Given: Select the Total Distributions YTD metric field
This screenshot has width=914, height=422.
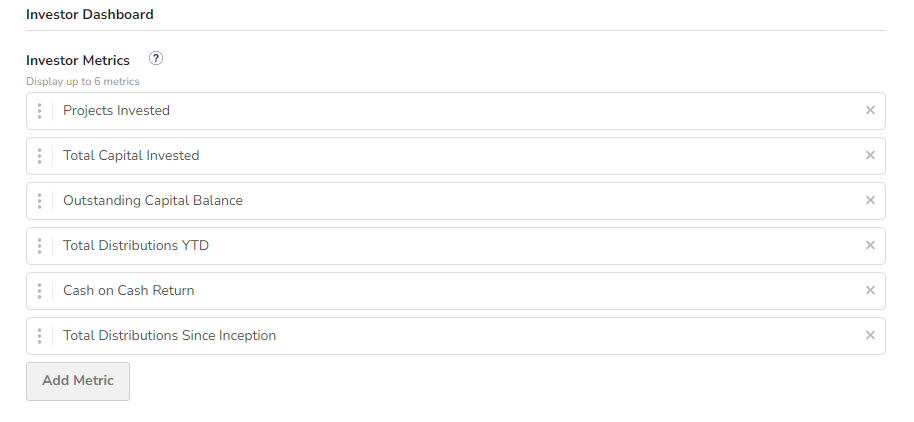Looking at the screenshot, I should pyautogui.click(x=456, y=245).
